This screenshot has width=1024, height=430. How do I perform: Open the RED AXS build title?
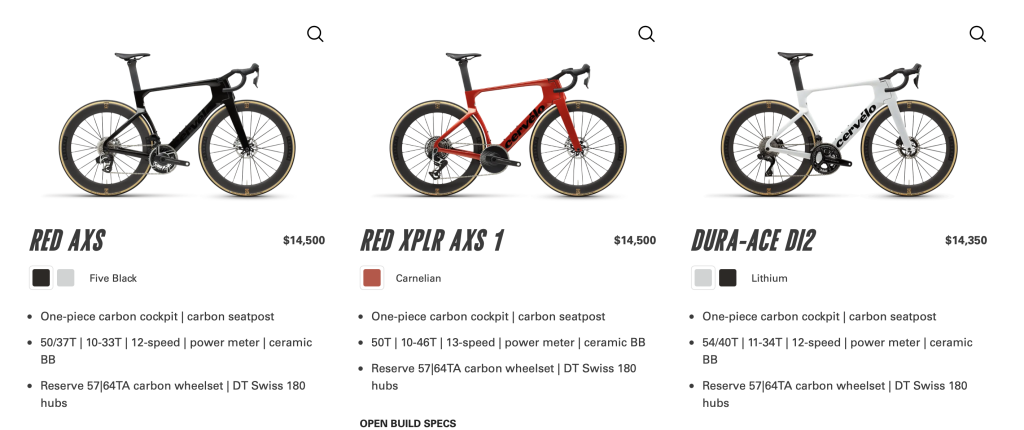point(67,241)
